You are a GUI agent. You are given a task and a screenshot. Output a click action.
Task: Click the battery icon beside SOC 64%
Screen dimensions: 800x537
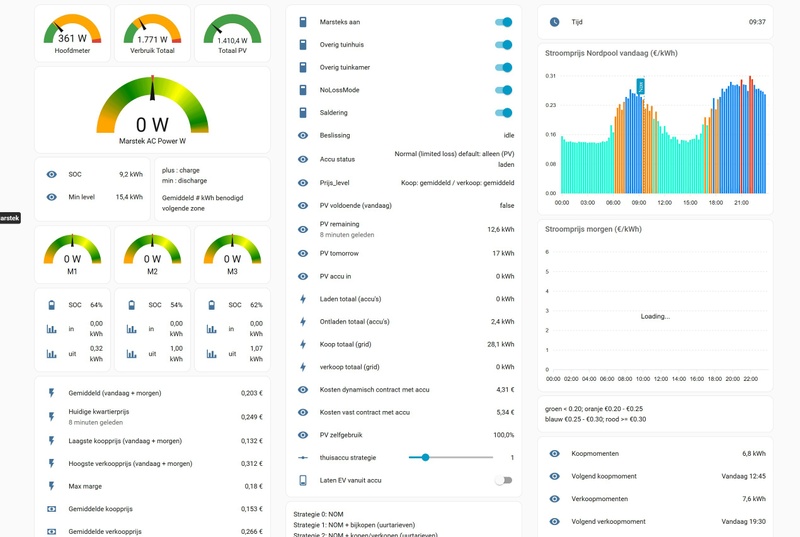click(x=52, y=305)
